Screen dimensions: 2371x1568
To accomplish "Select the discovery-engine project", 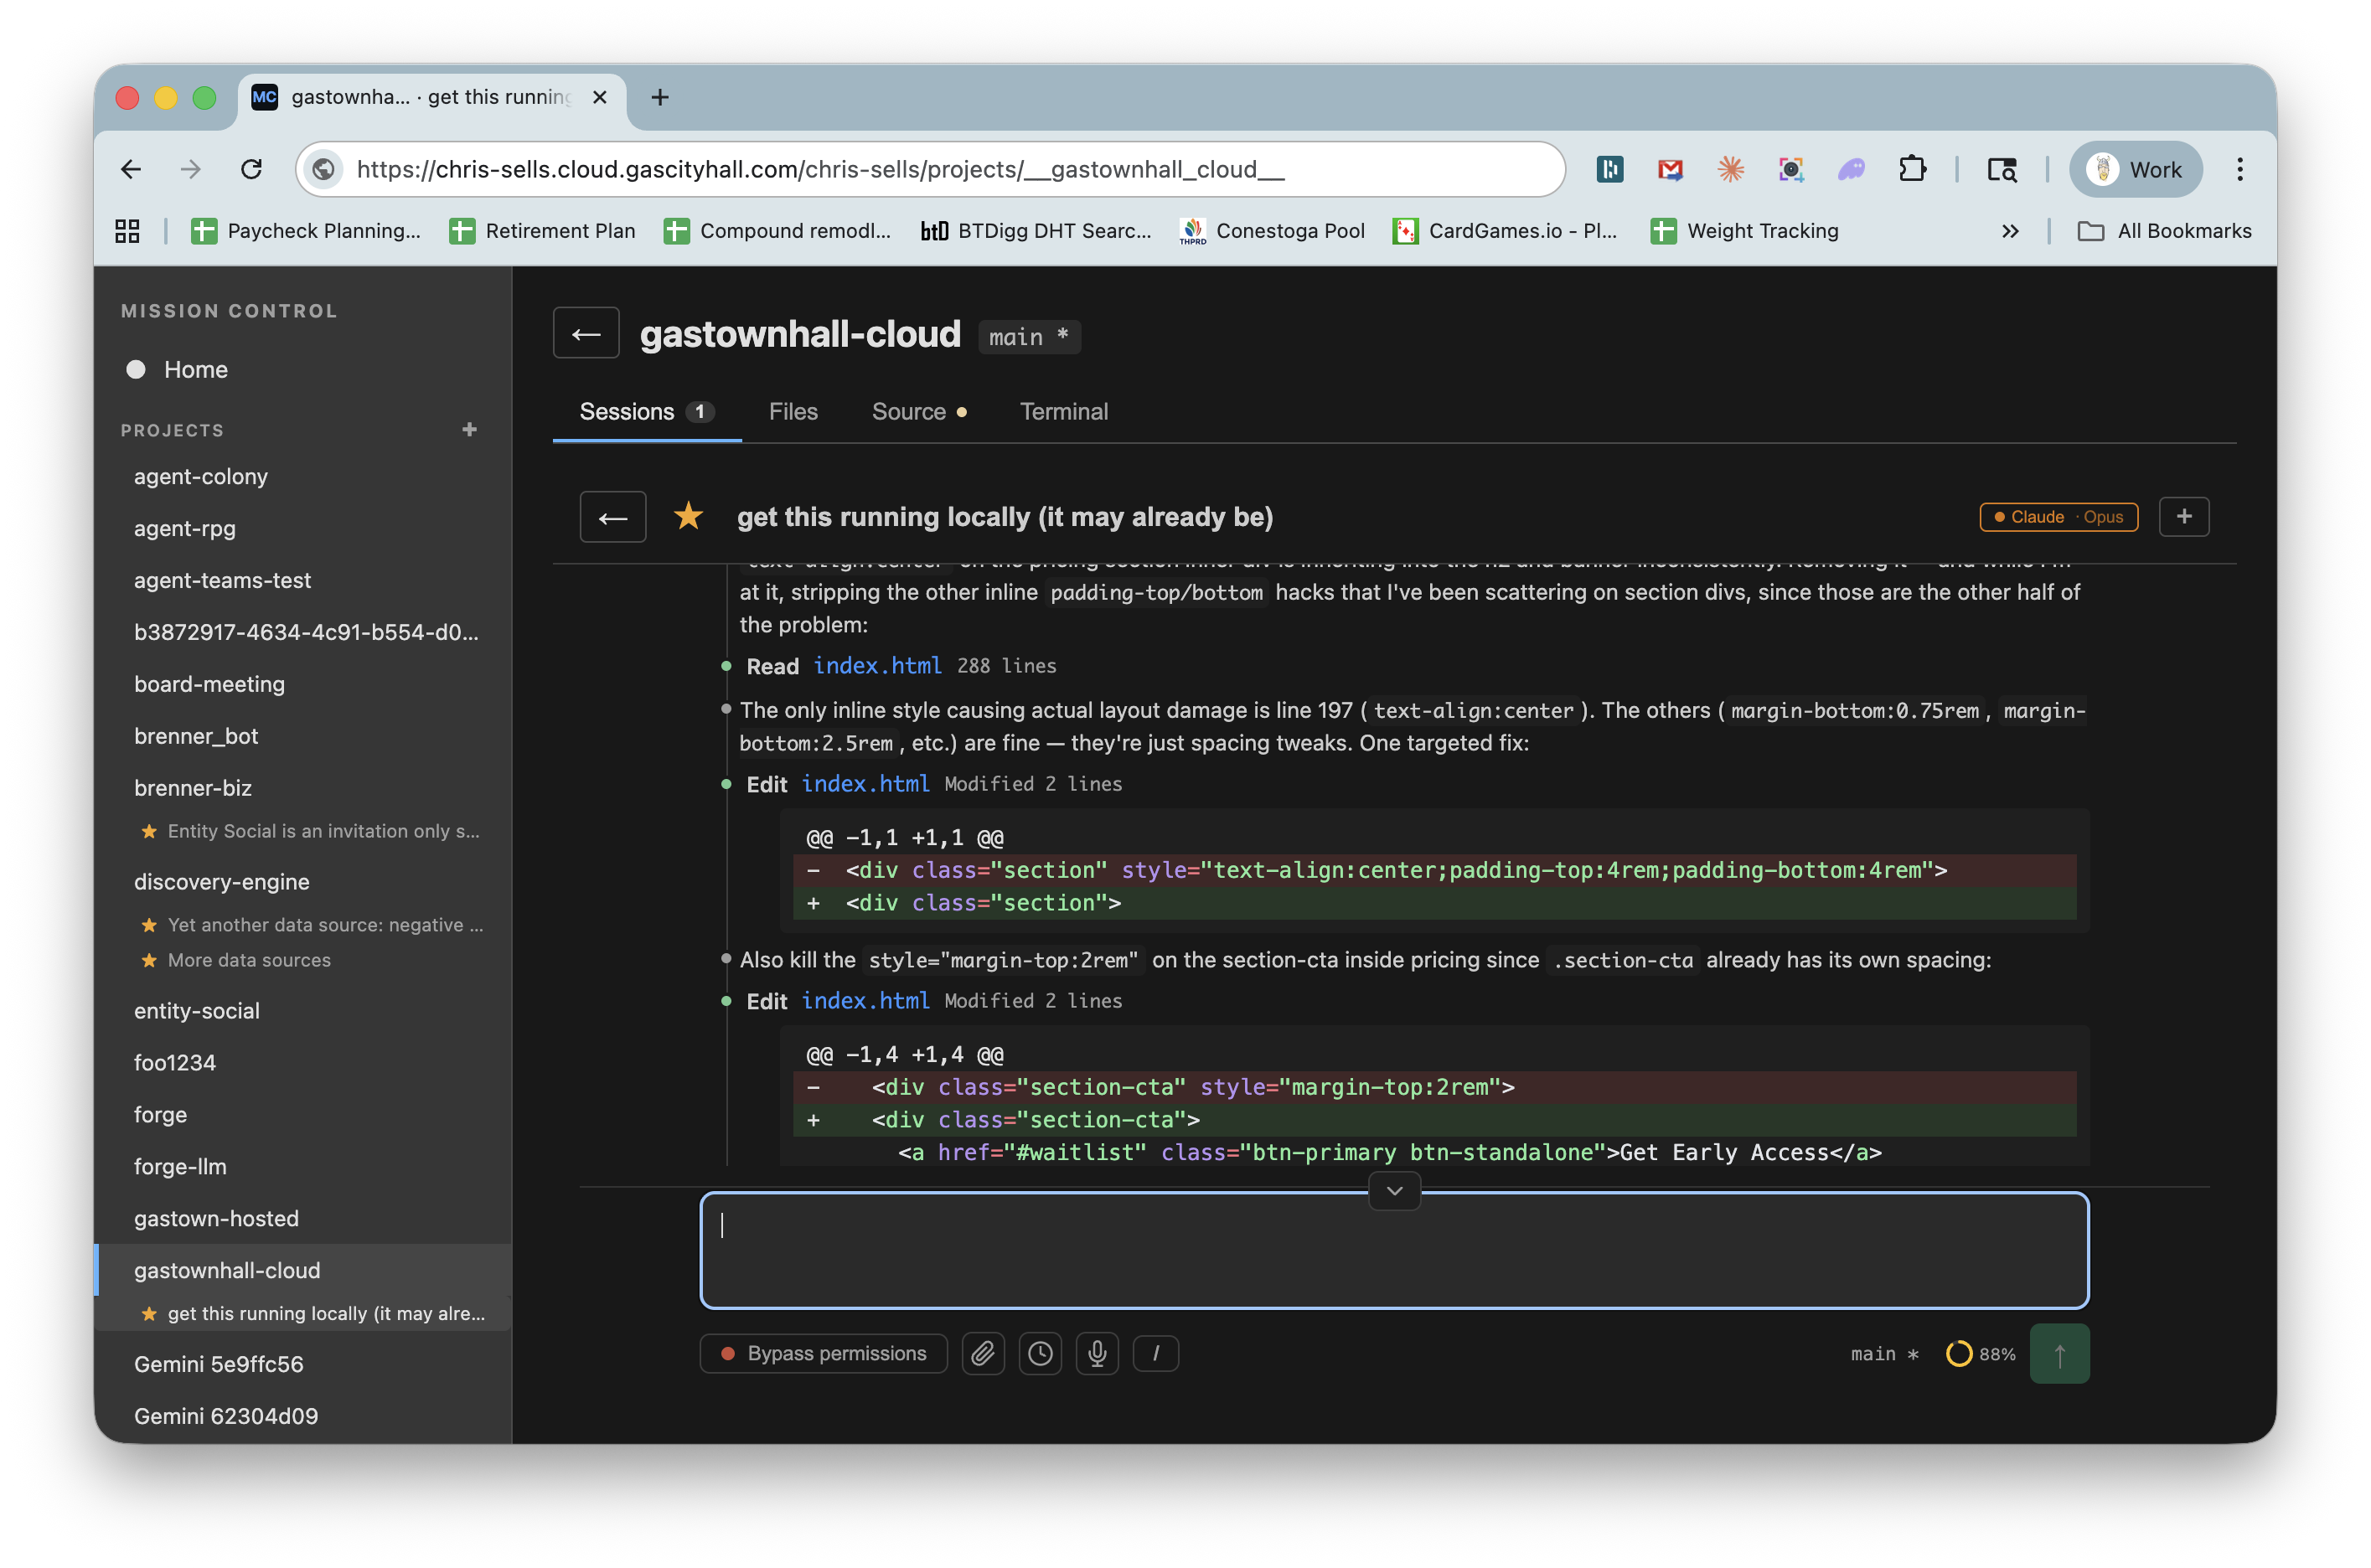I will click(x=222, y=882).
